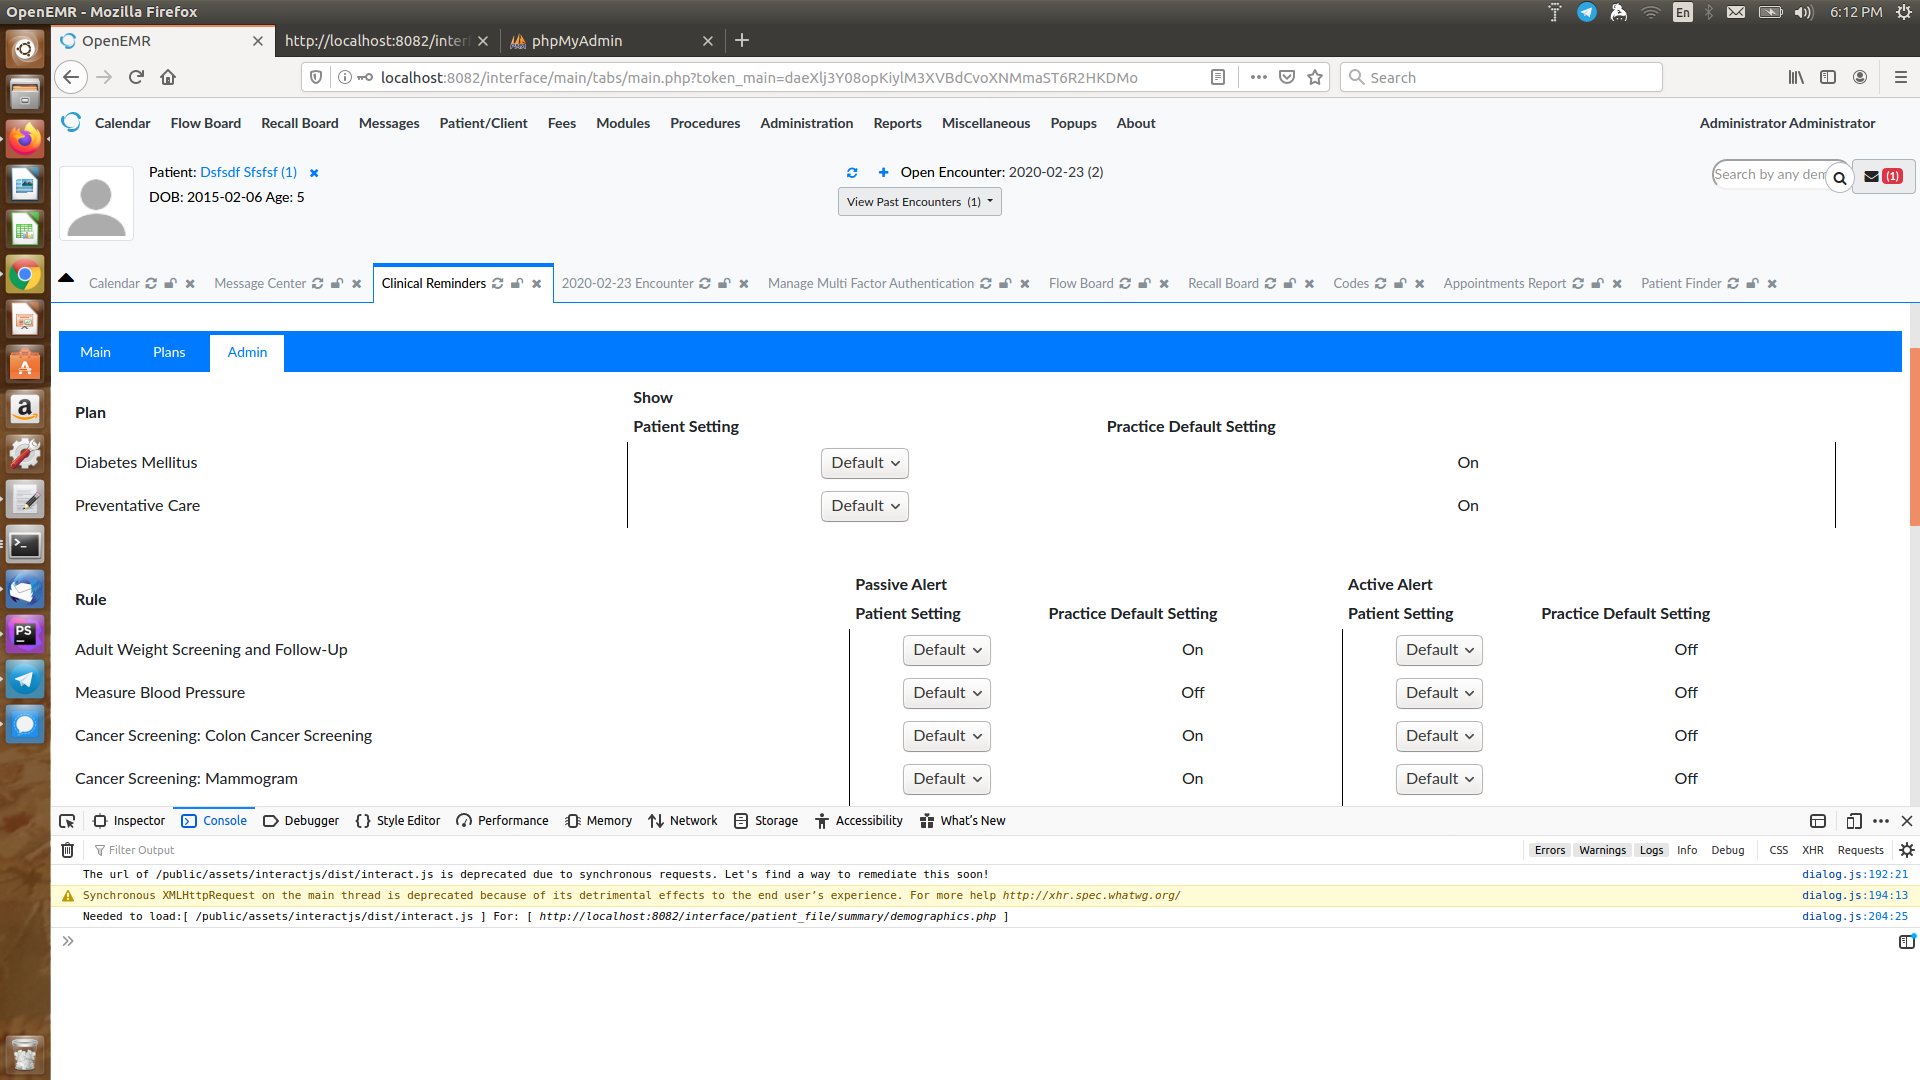
Task: Open the Administration menu
Action: (806, 123)
